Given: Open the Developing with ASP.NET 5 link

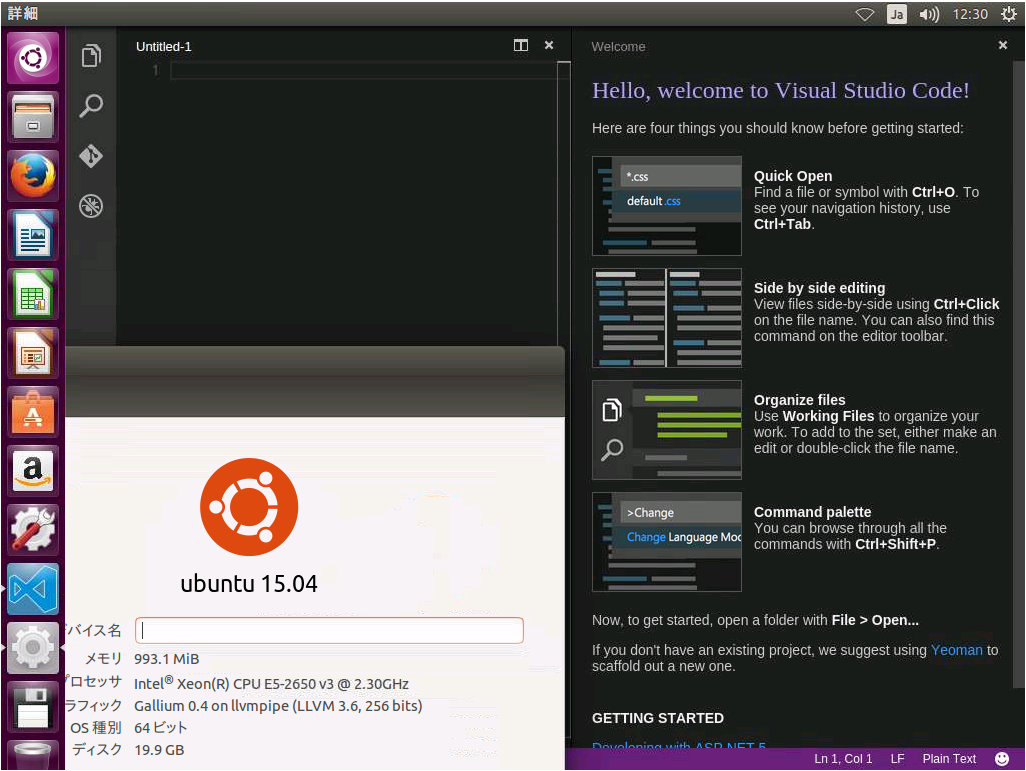Looking at the screenshot, I should (678, 747).
